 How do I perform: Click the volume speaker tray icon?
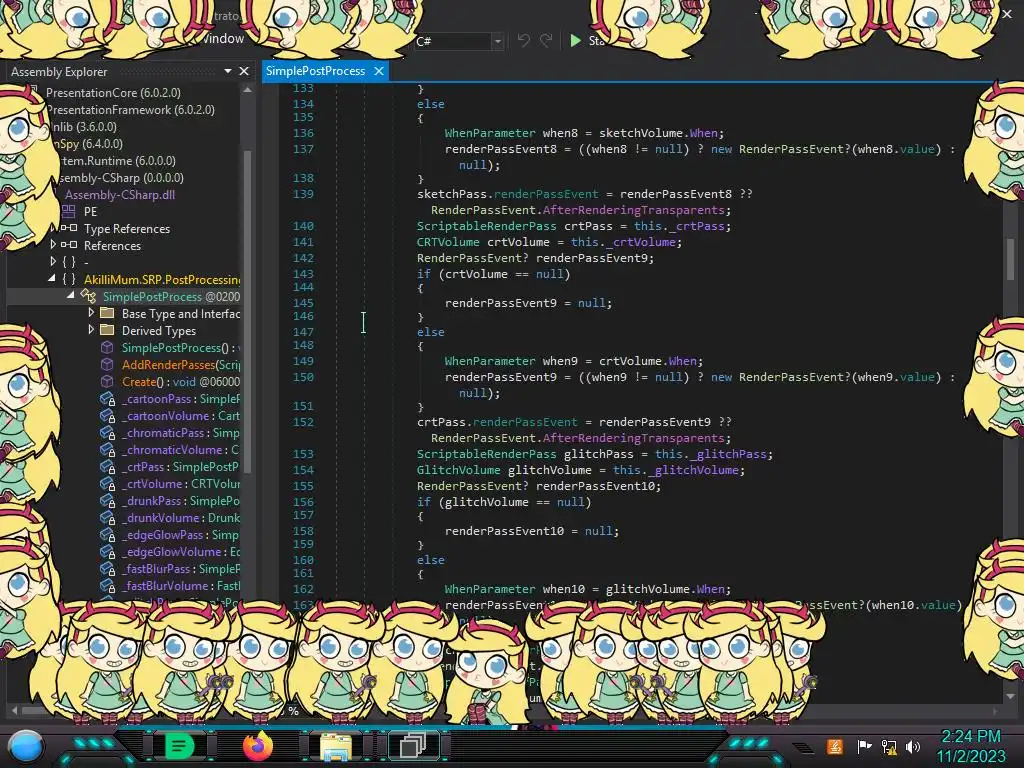coord(913,746)
